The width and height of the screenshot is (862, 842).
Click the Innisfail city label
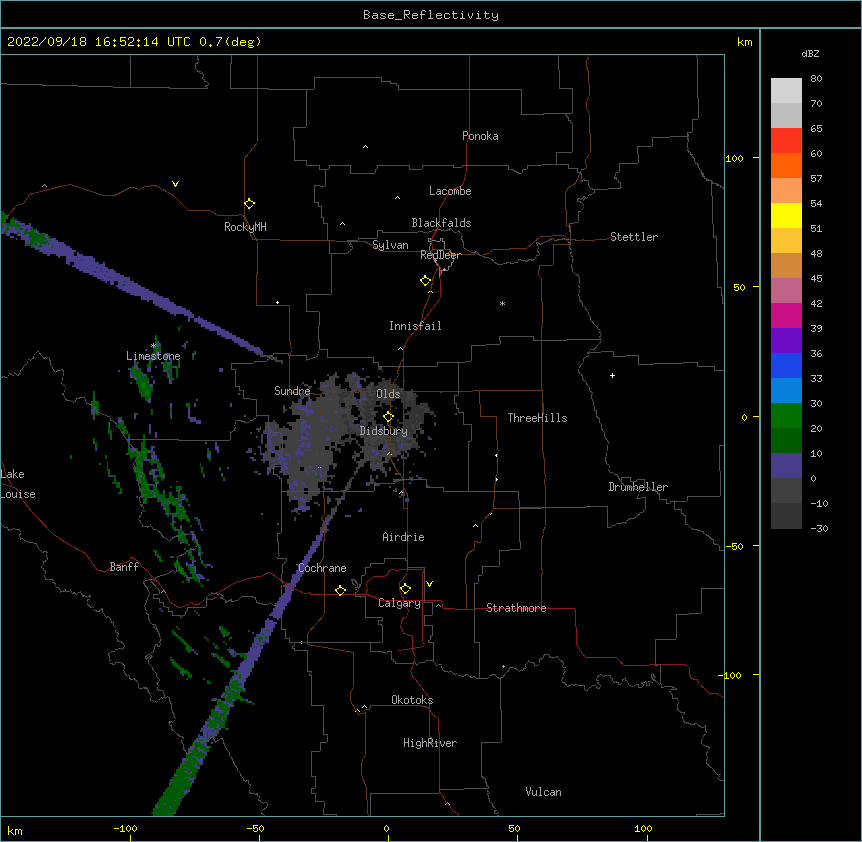point(415,326)
